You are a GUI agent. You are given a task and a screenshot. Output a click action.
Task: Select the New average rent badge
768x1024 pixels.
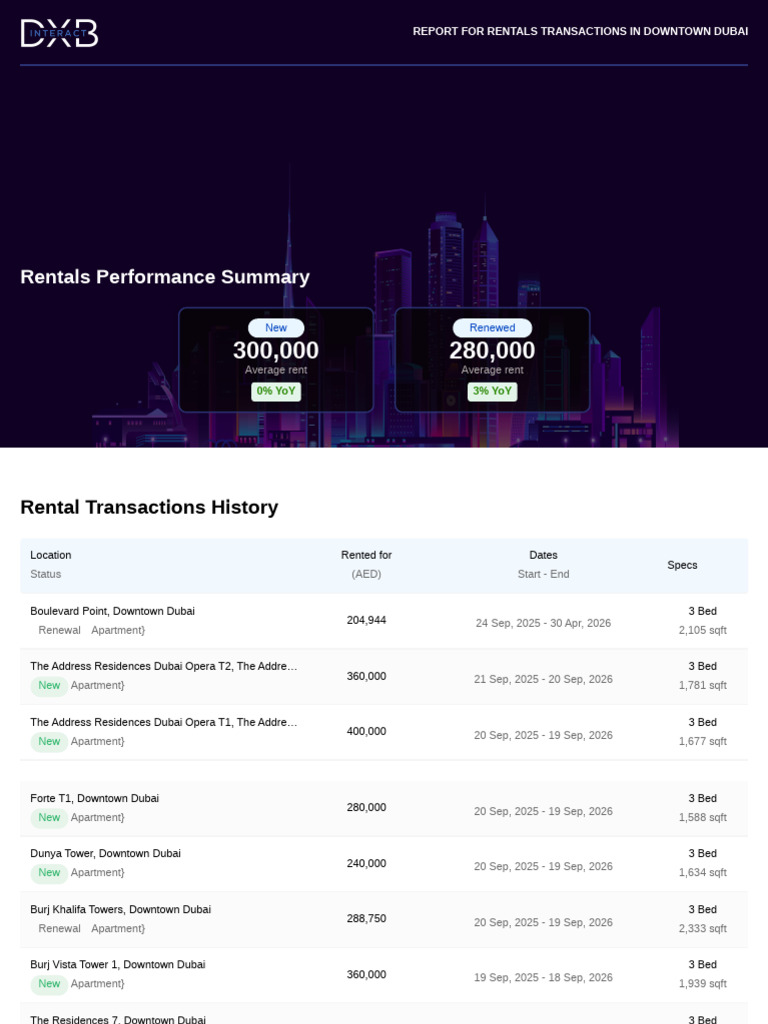click(276, 328)
